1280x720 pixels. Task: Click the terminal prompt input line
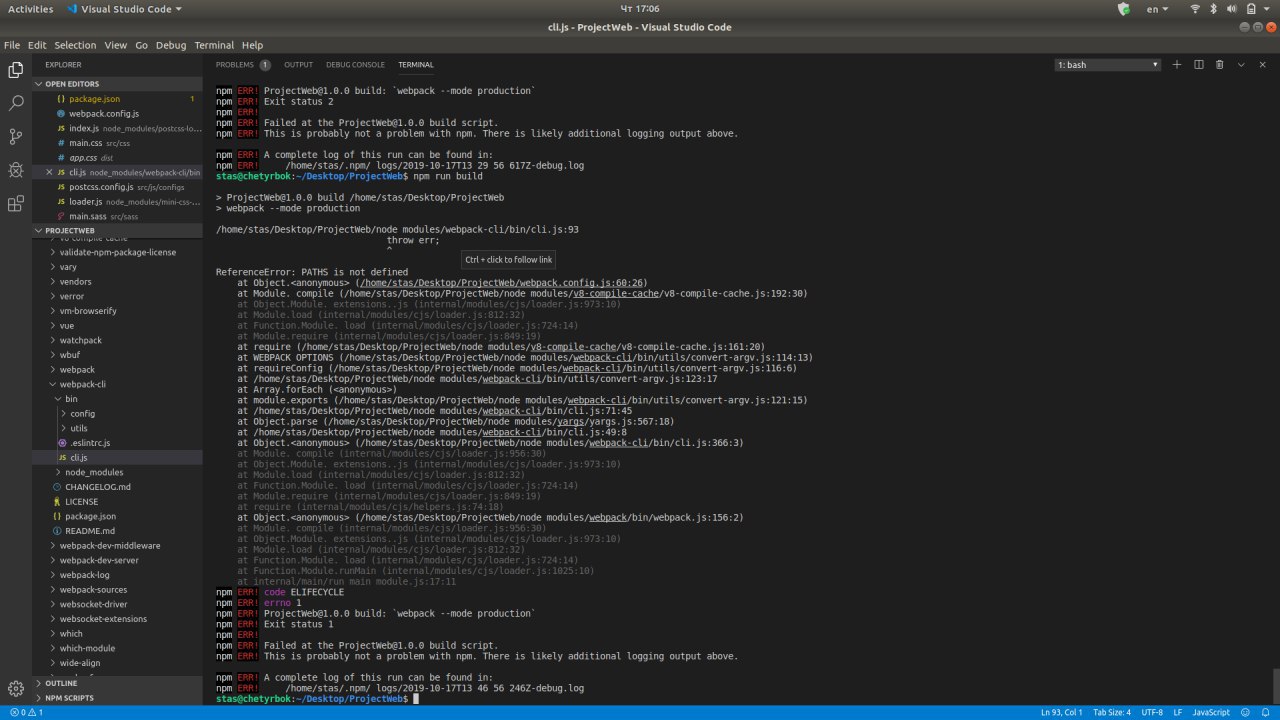coord(741,699)
